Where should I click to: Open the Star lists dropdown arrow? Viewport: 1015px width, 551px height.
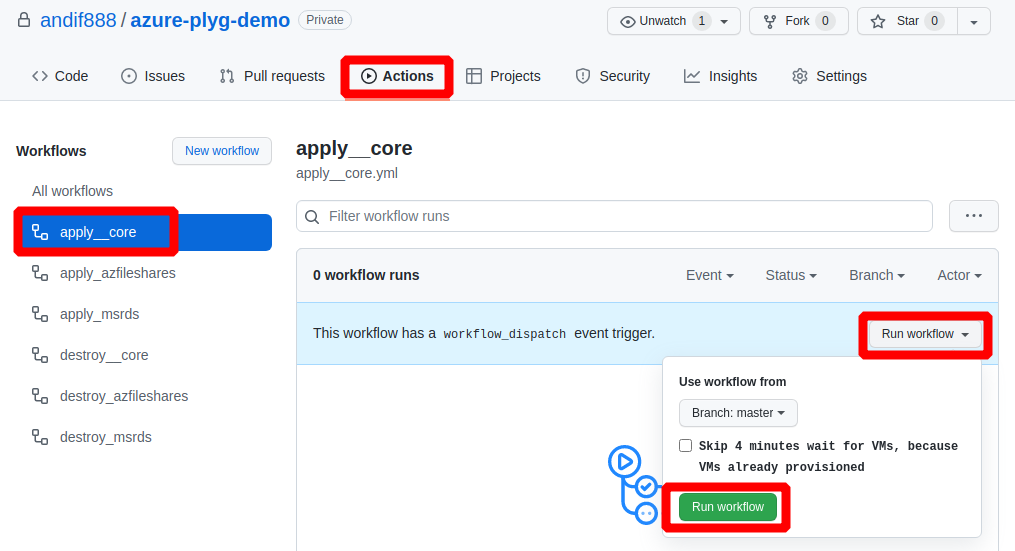tap(974, 22)
